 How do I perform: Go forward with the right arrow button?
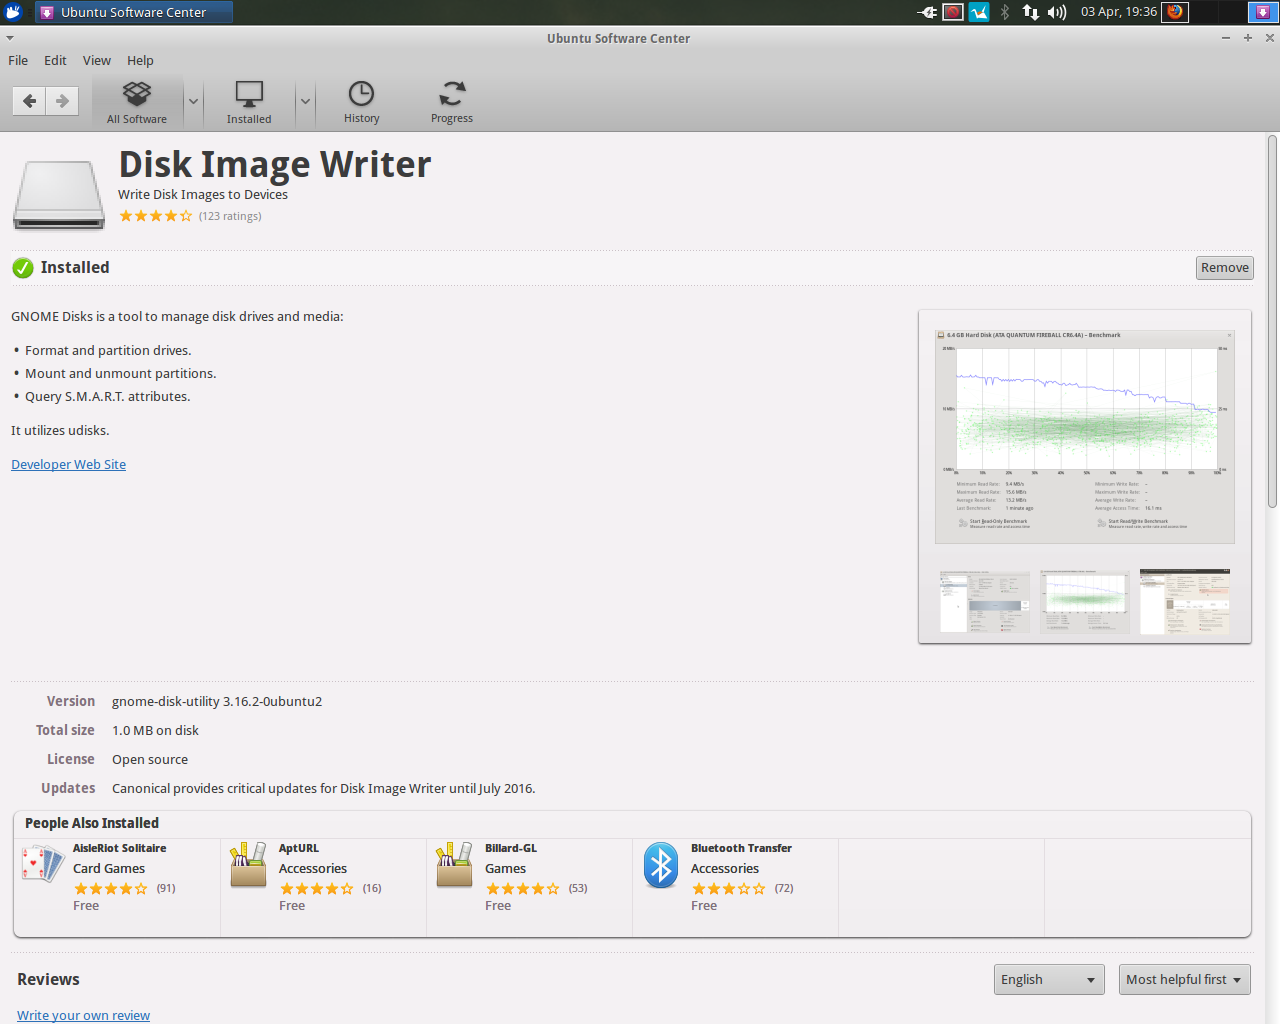[x=62, y=101]
